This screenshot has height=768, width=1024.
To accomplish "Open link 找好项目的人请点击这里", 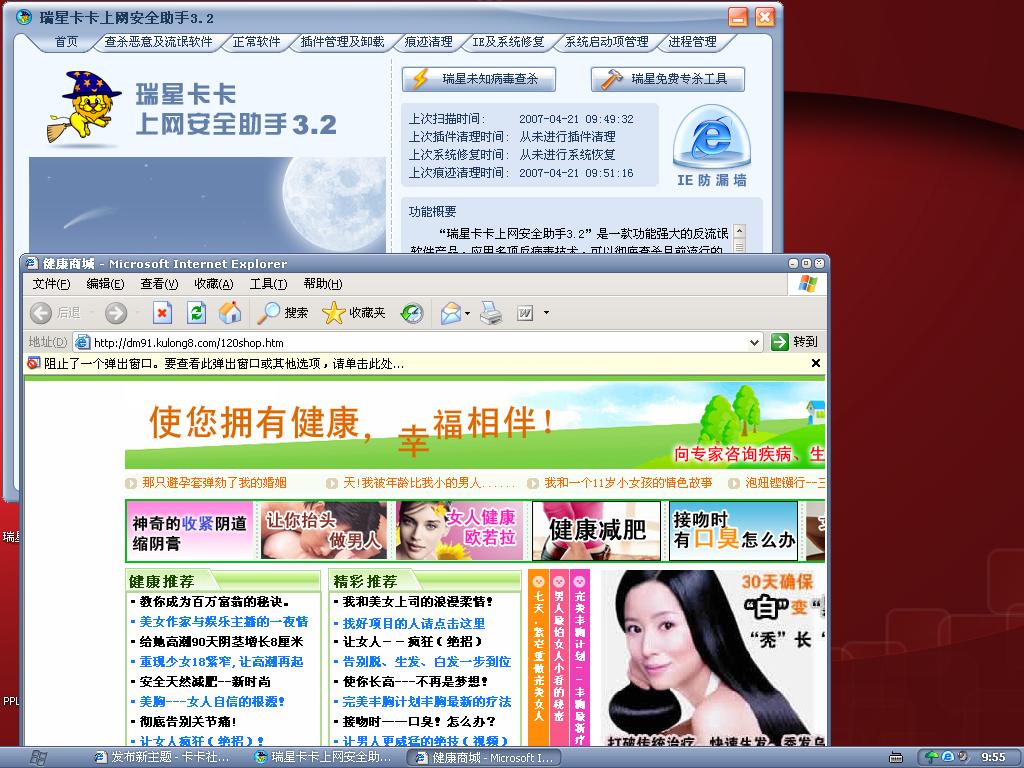I will (x=414, y=623).
